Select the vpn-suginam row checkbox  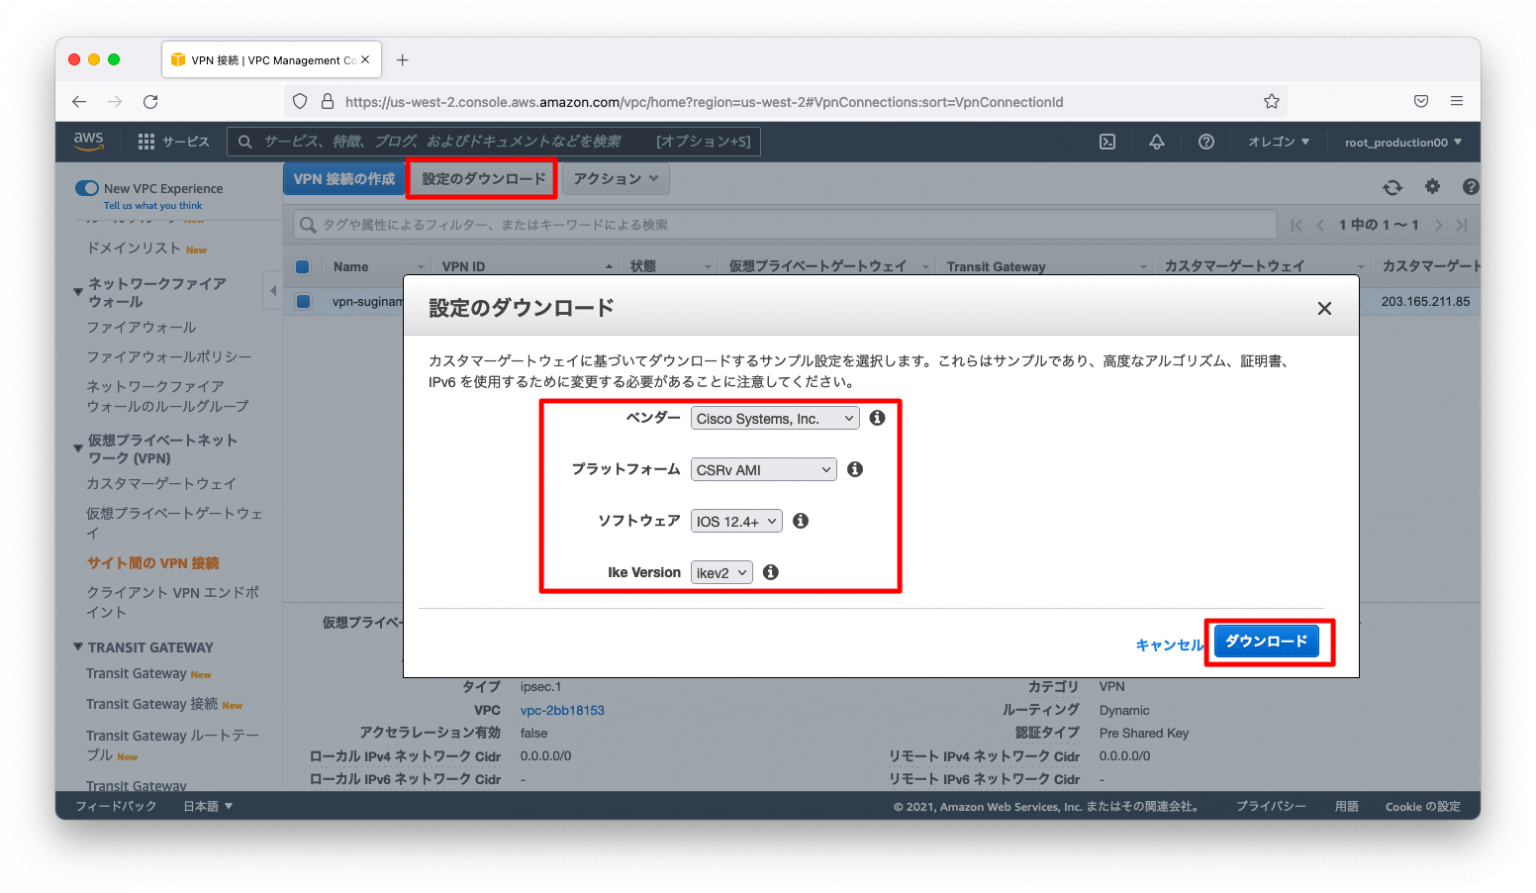[x=303, y=301]
